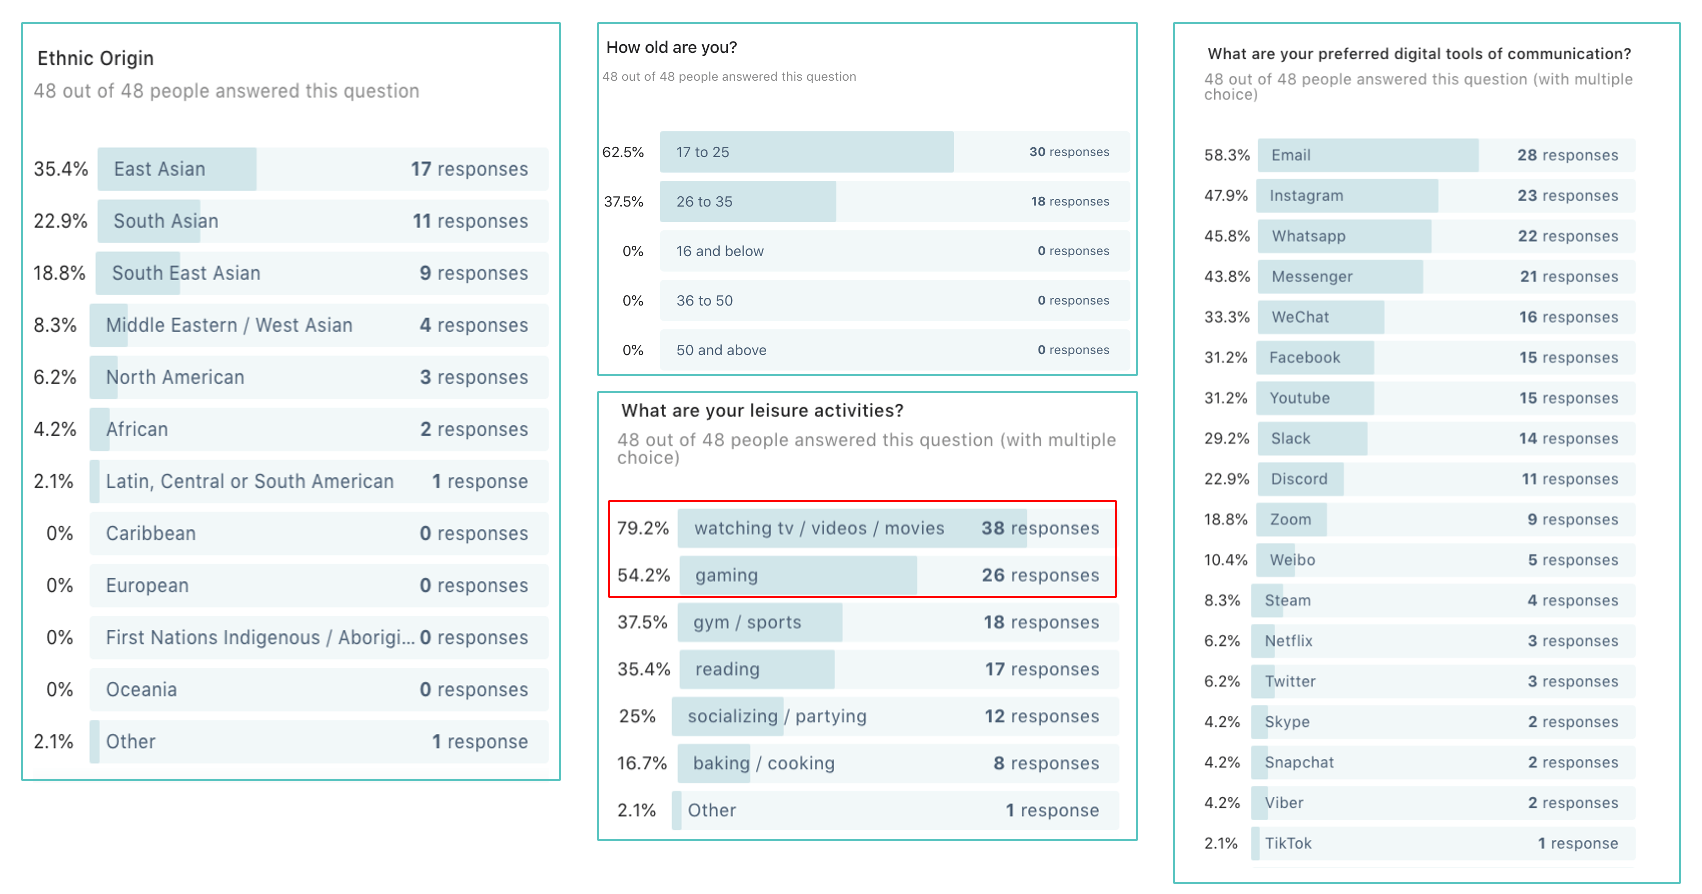1702x894 pixels.
Task: Click the Email communication tool bar
Action: point(1446,155)
